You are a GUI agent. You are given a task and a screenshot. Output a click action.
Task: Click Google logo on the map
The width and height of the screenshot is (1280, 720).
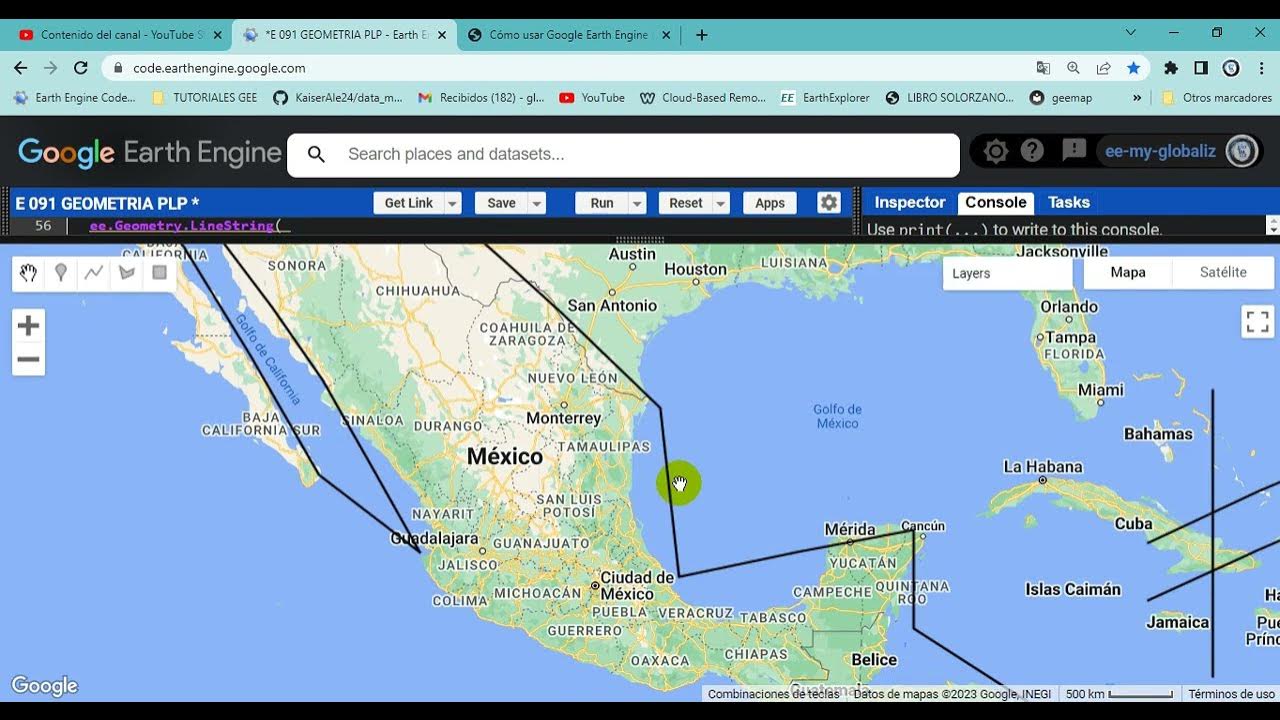pos(44,685)
